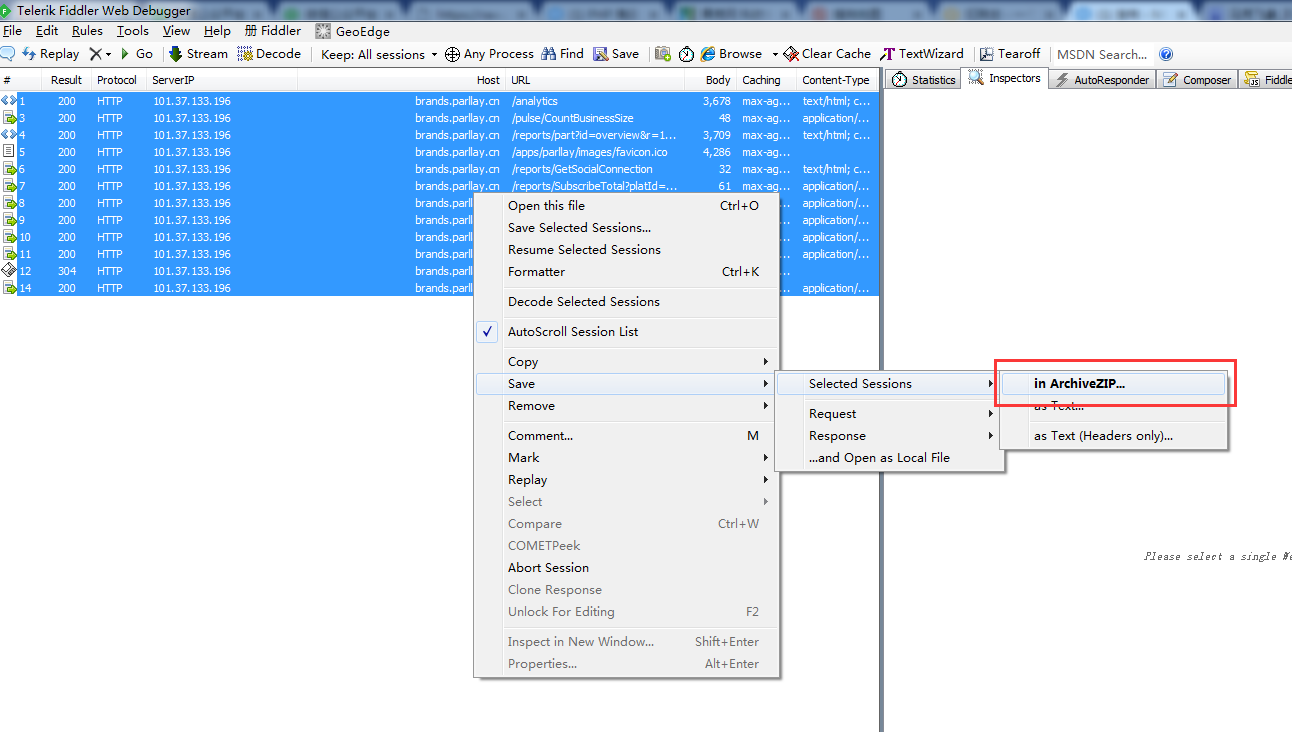
Task: Click Comment... in the context menu
Action: tap(626, 436)
